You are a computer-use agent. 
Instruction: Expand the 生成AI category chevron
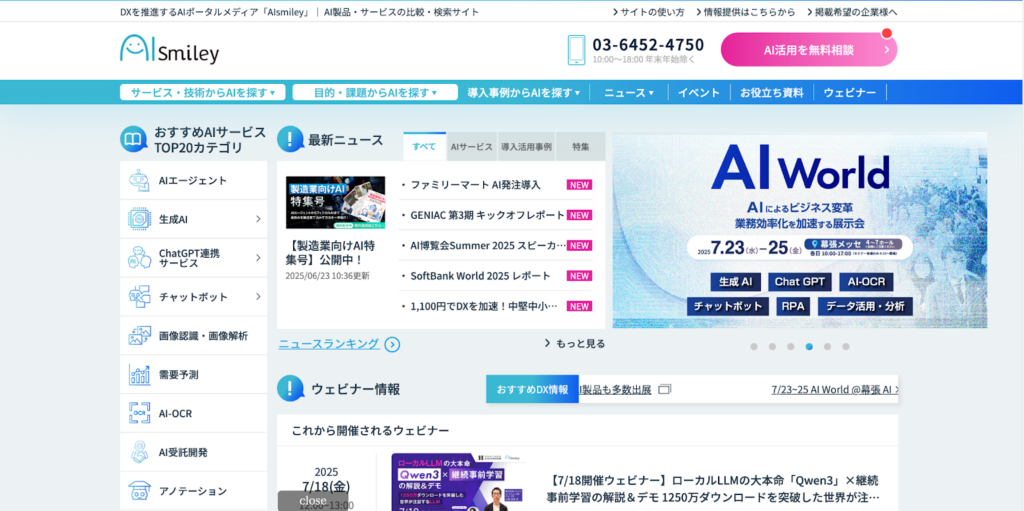pyautogui.click(x=258, y=220)
